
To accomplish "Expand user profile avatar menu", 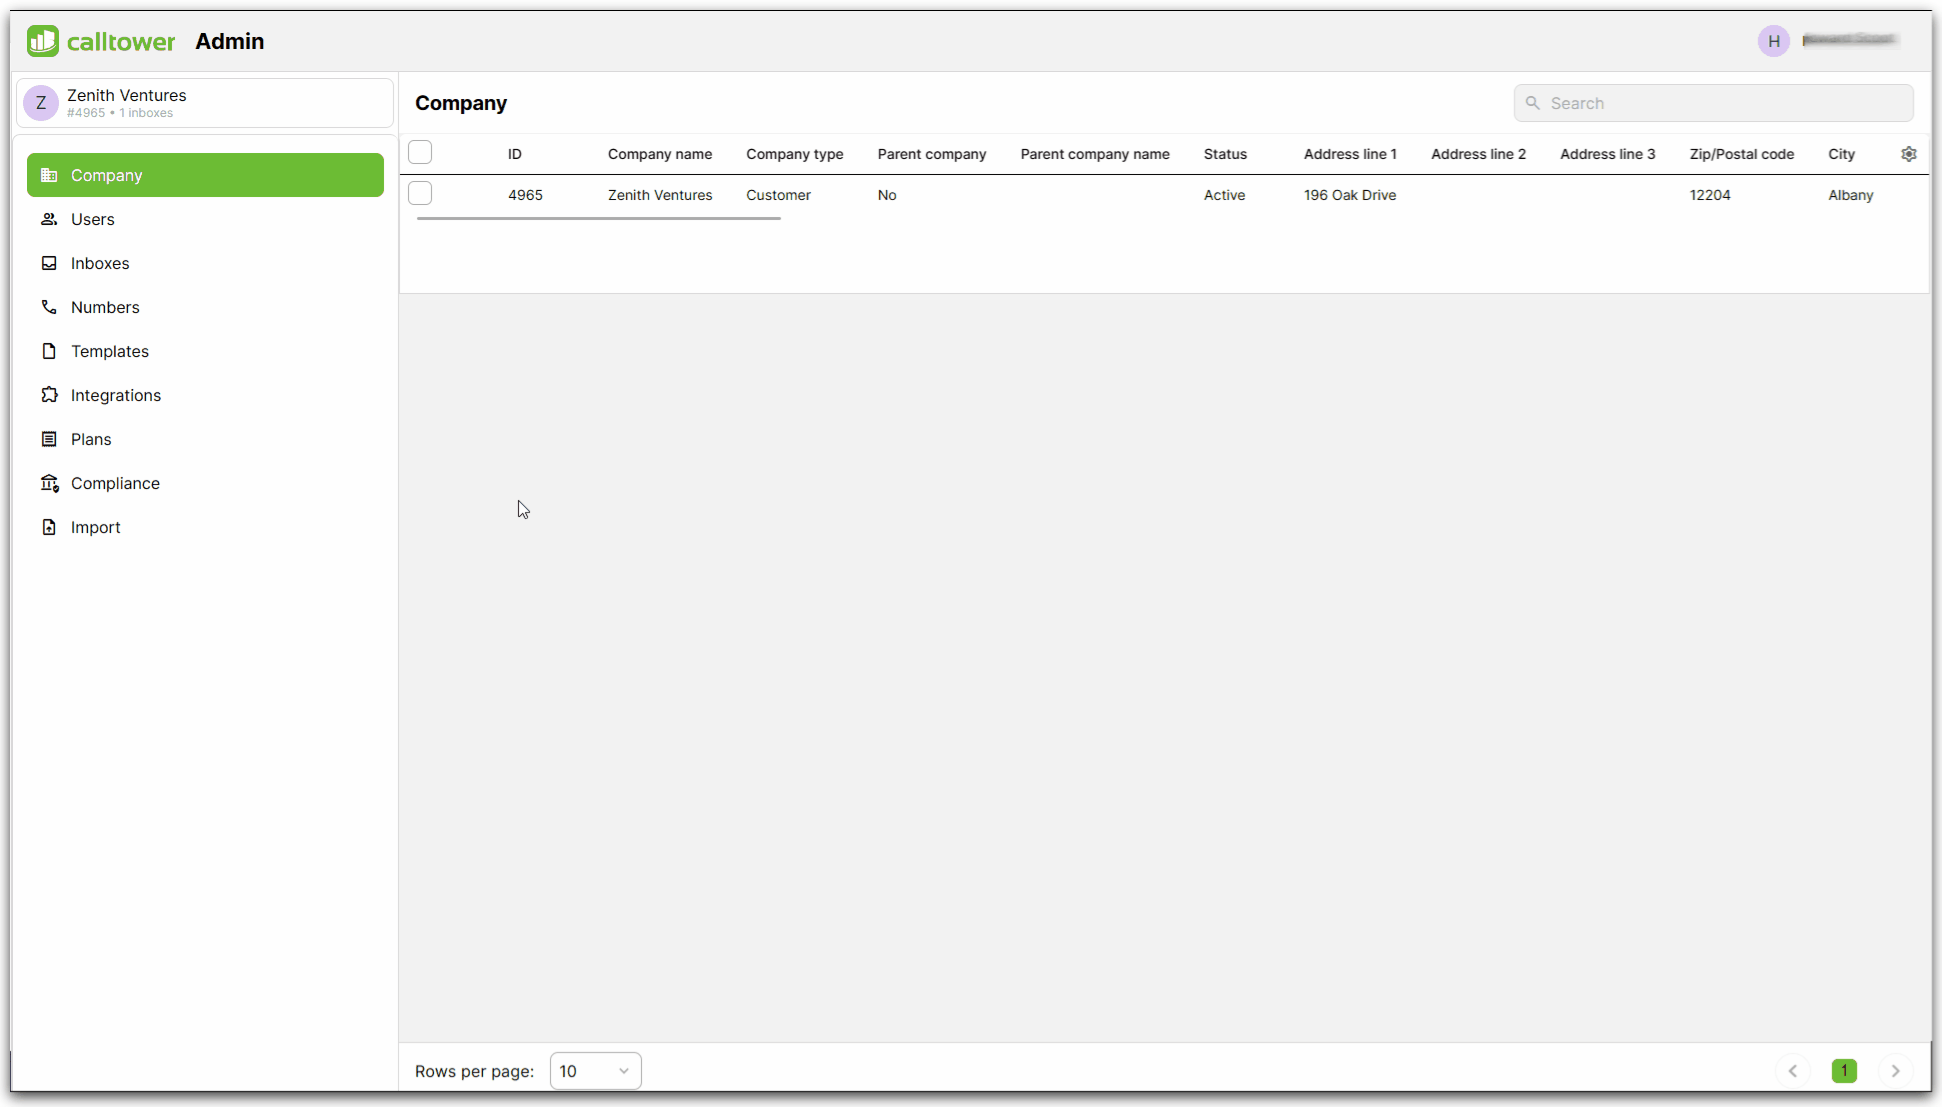I will [1774, 40].
